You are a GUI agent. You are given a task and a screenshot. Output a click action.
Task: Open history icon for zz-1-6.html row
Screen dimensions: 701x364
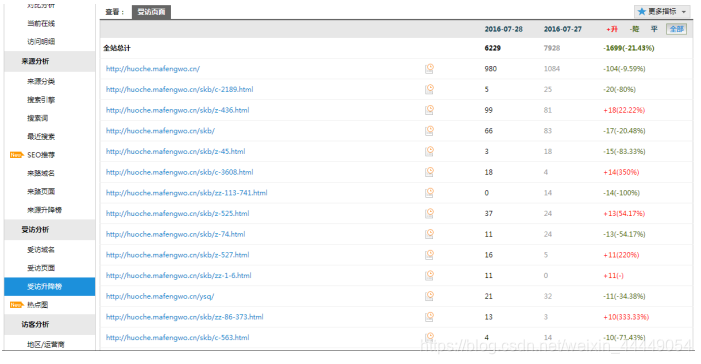(x=429, y=275)
